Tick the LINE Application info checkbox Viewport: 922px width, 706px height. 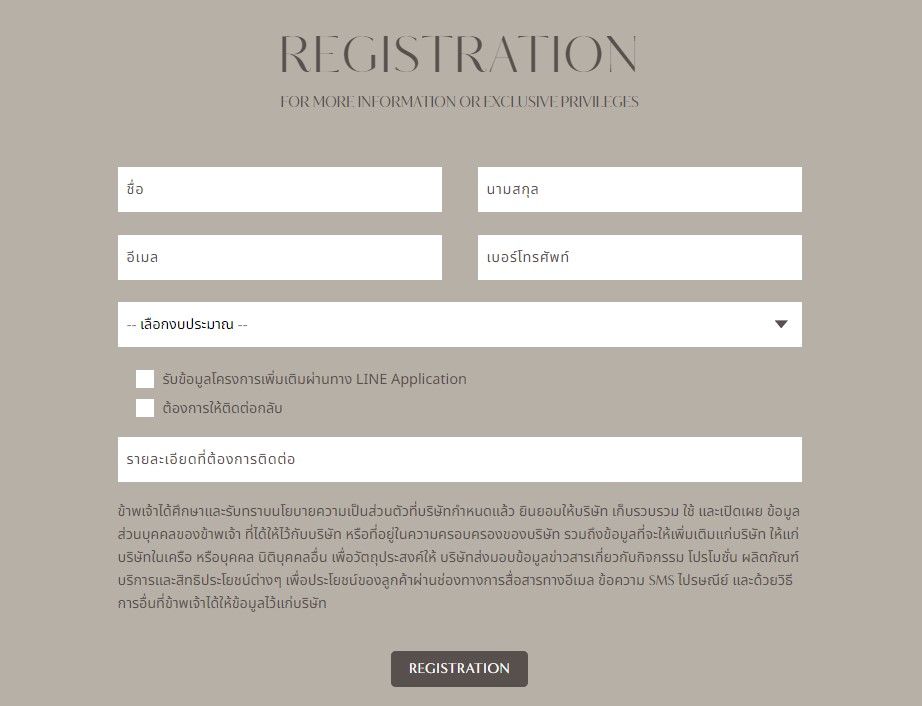[x=145, y=379]
